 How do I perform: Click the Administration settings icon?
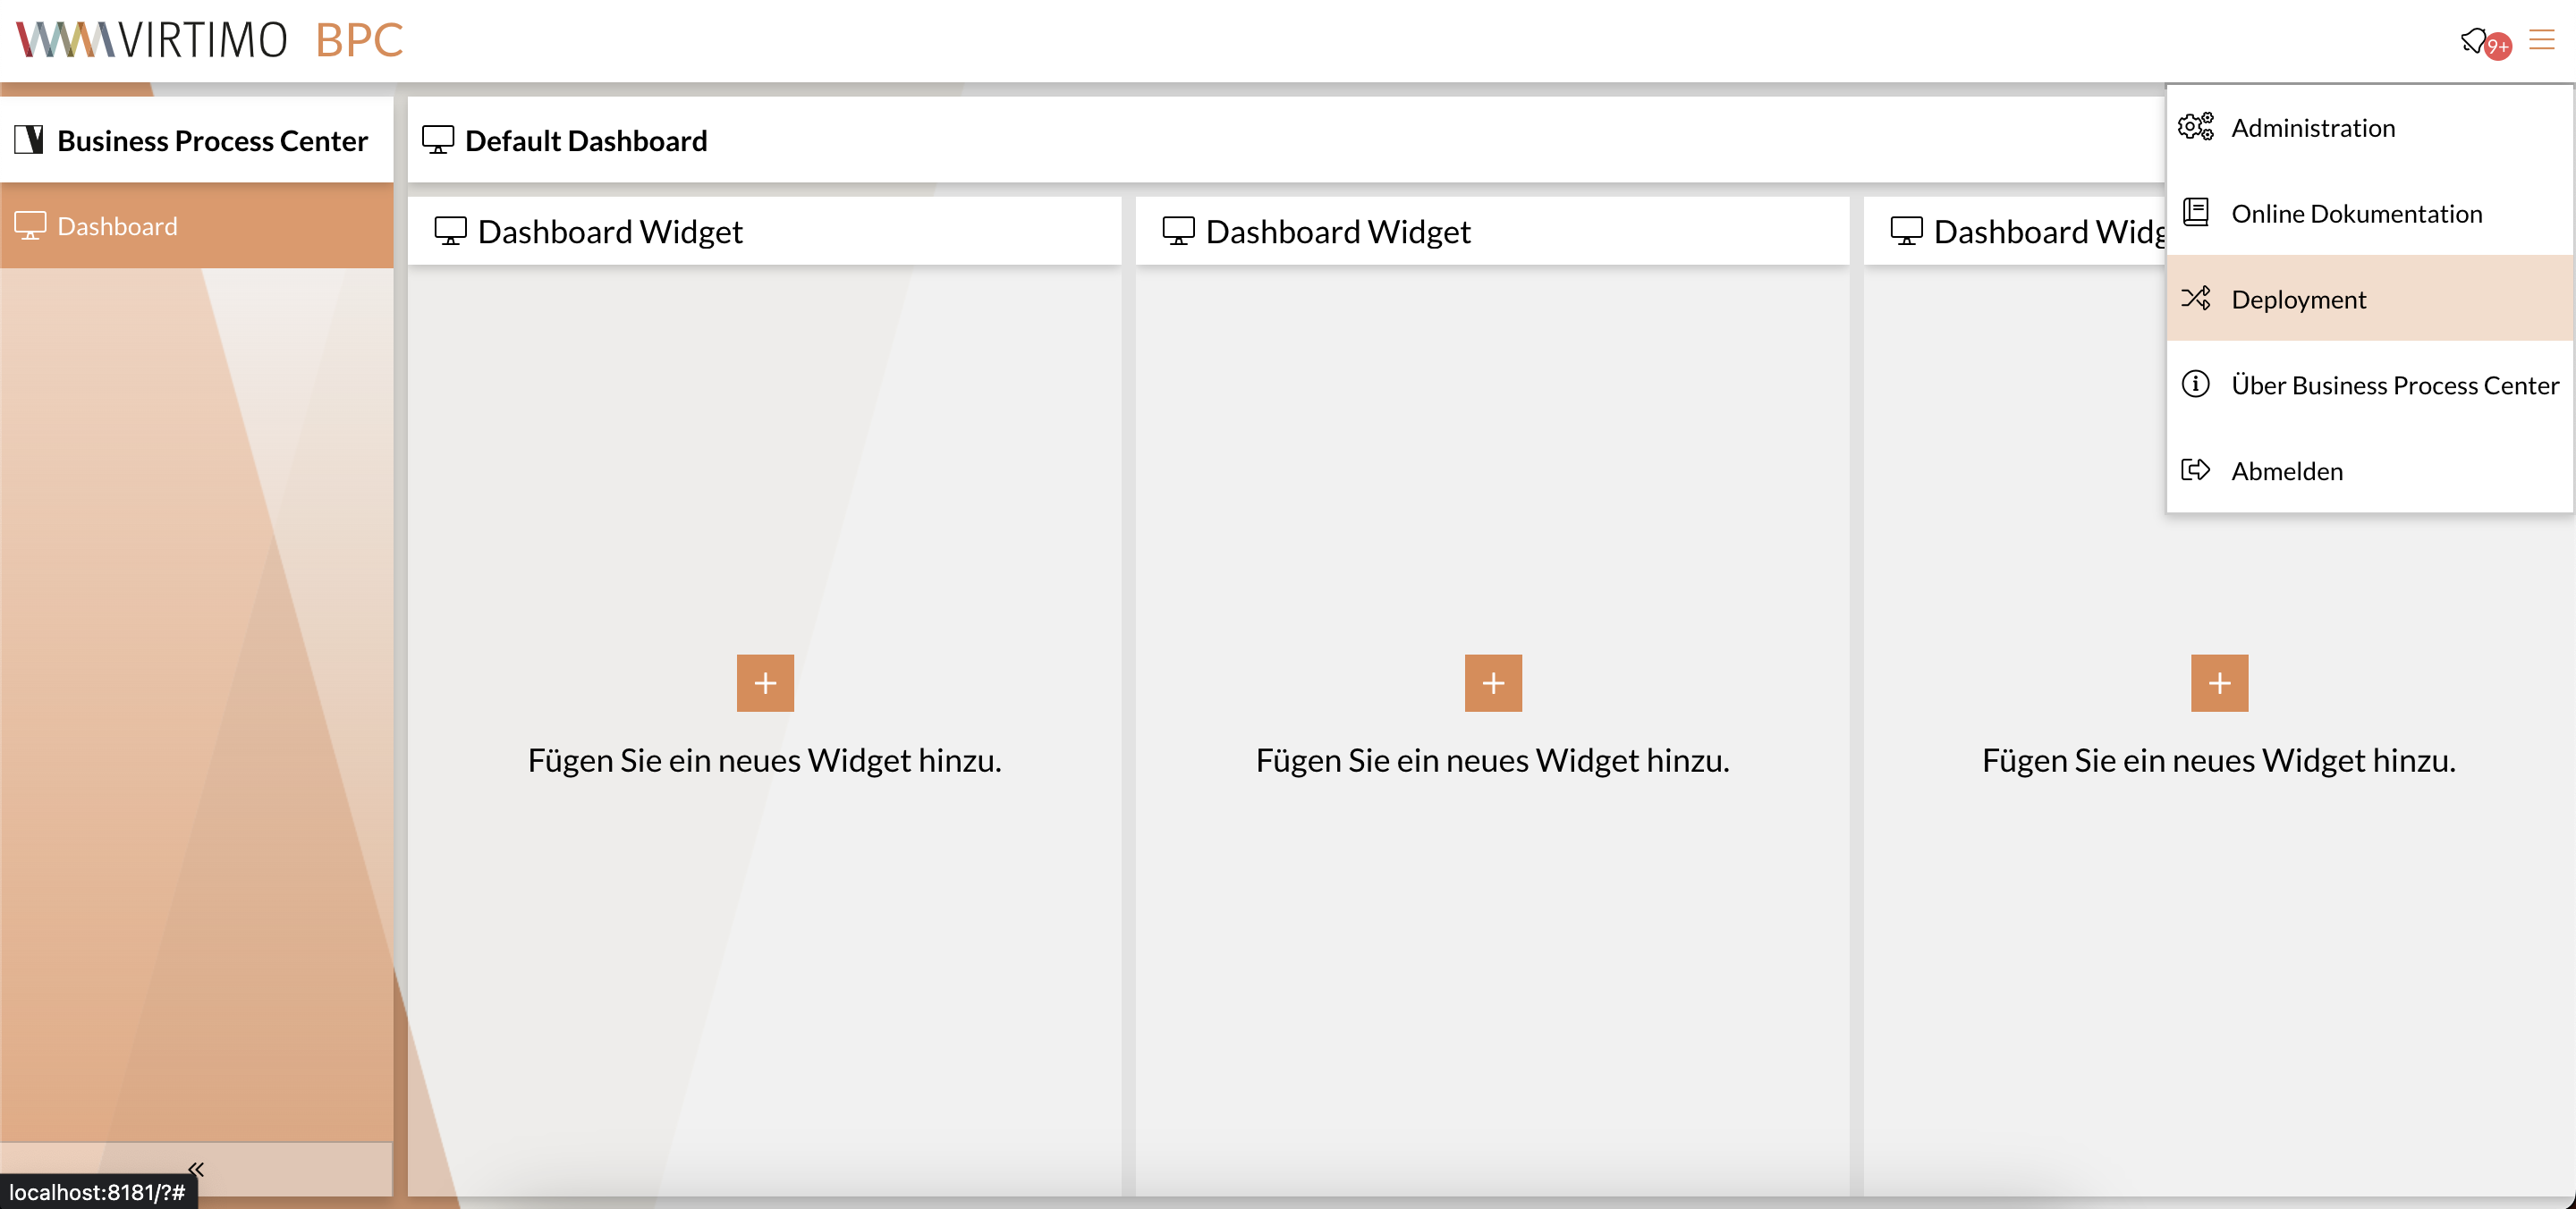(x=2197, y=126)
